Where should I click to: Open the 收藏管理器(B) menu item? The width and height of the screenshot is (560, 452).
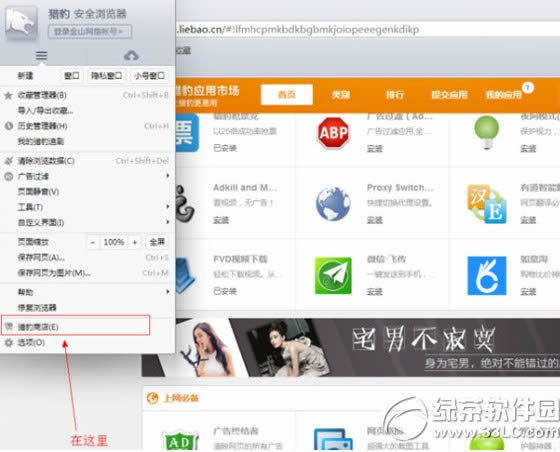[x=88, y=95]
